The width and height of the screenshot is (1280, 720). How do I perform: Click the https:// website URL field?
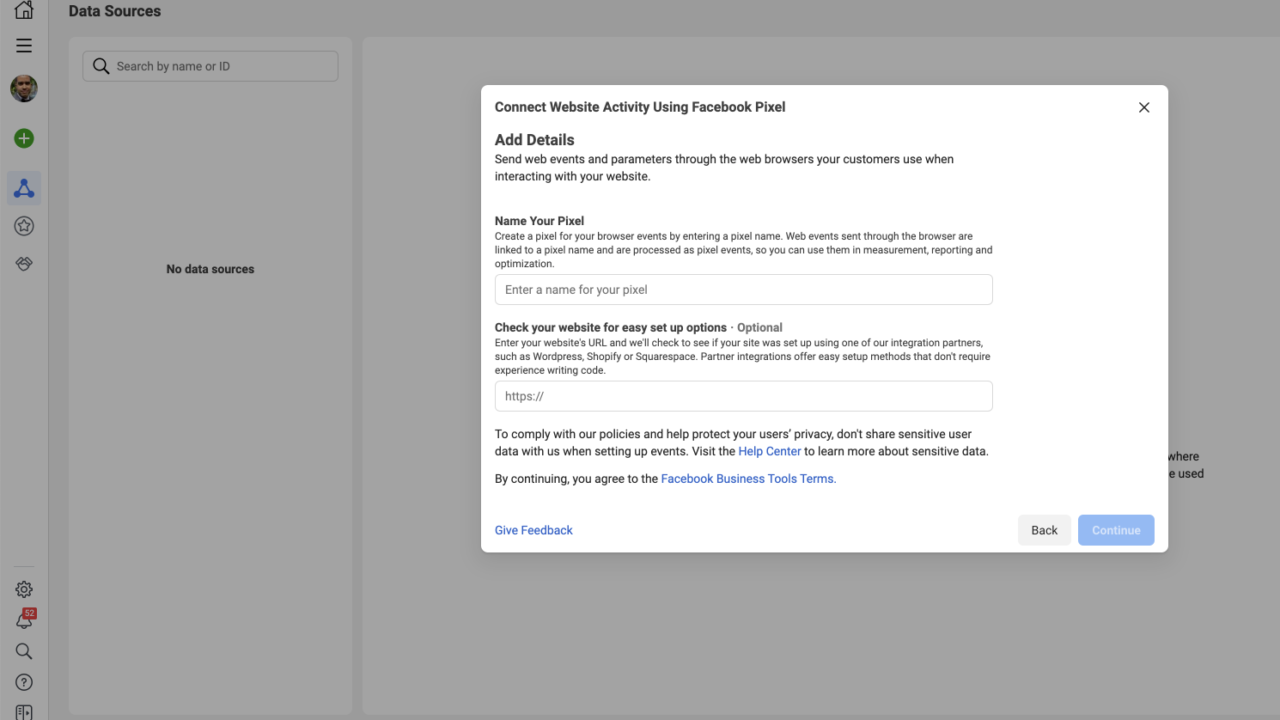coord(743,396)
